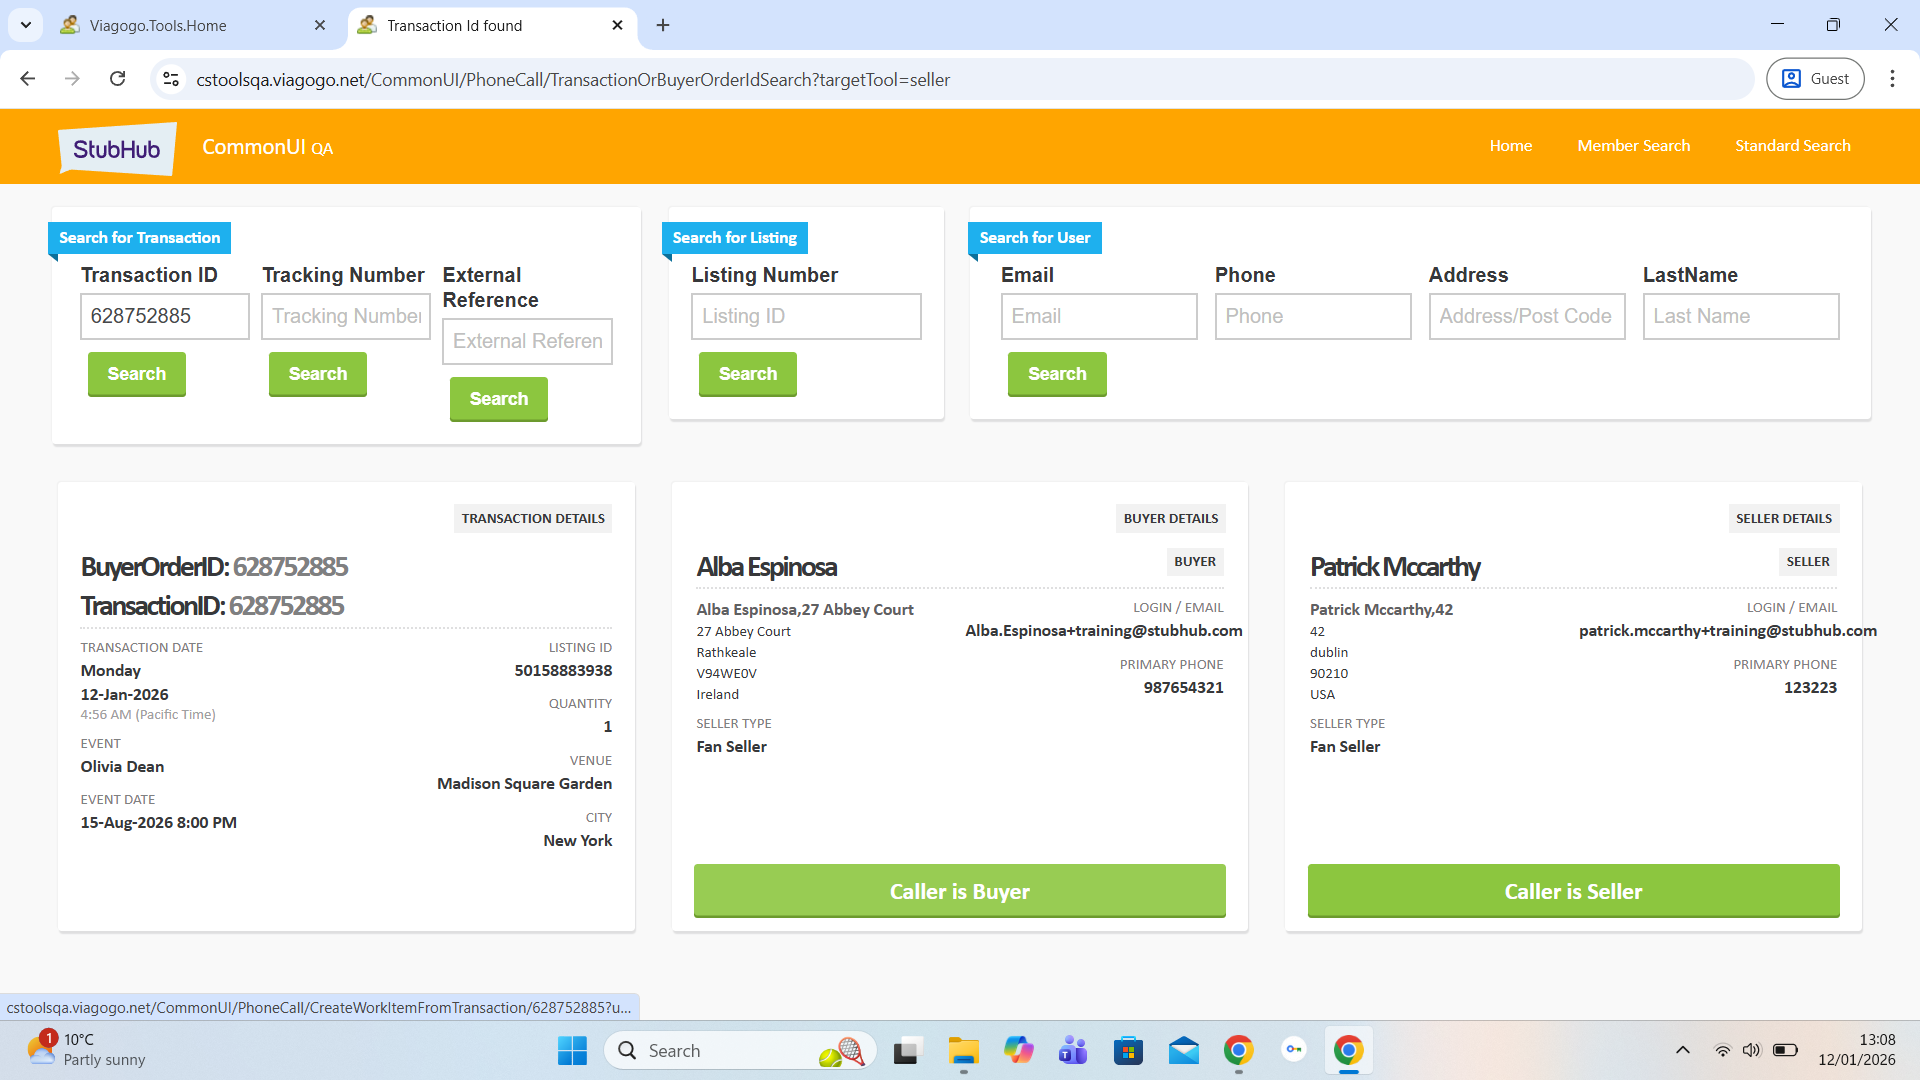
Task: Click the StubHub logo
Action: coord(117,148)
